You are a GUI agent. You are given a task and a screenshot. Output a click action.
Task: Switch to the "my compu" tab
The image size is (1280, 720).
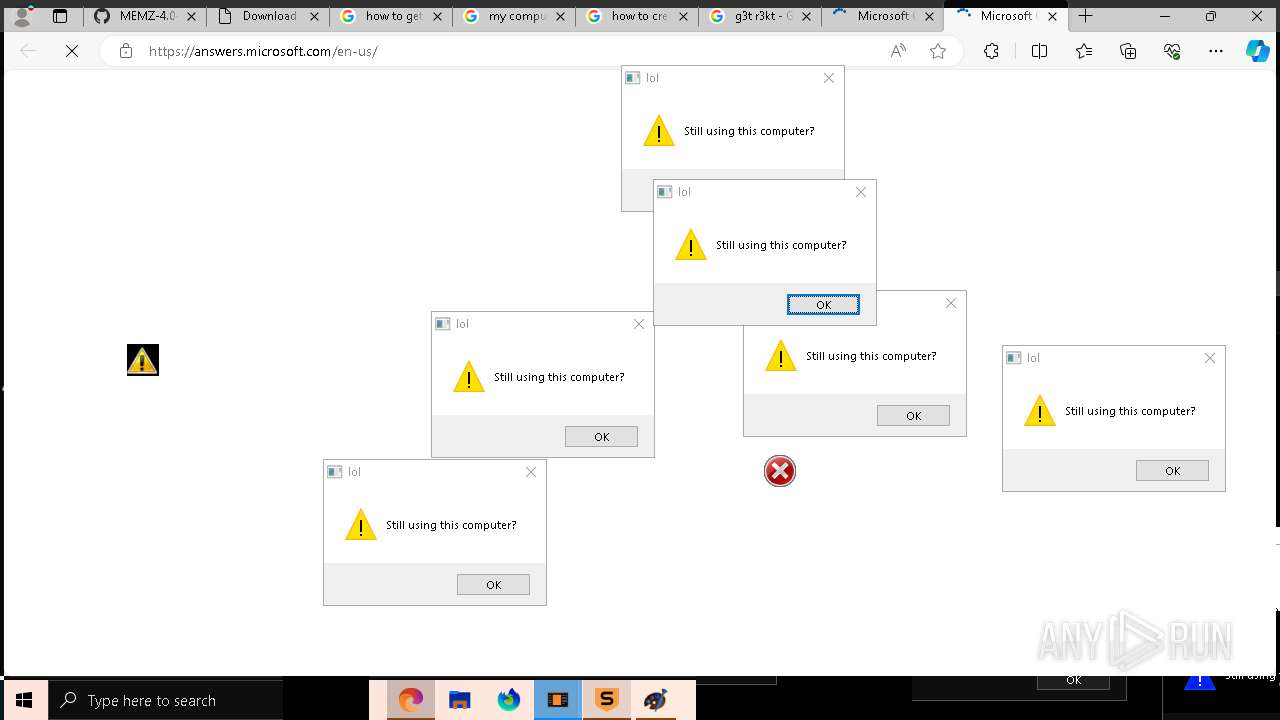pyautogui.click(x=514, y=16)
